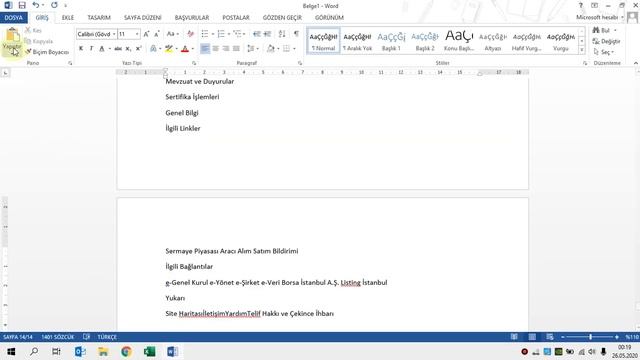640x360 pixels.
Task: Apply superscript formatting
Action: (138, 49)
